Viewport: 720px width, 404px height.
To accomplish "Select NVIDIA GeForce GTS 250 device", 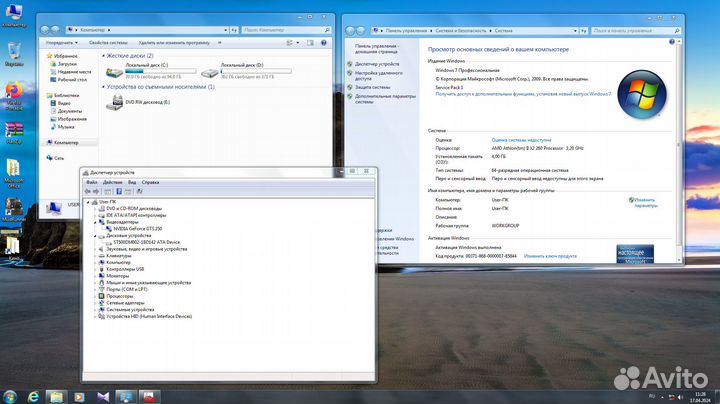I will point(137,229).
